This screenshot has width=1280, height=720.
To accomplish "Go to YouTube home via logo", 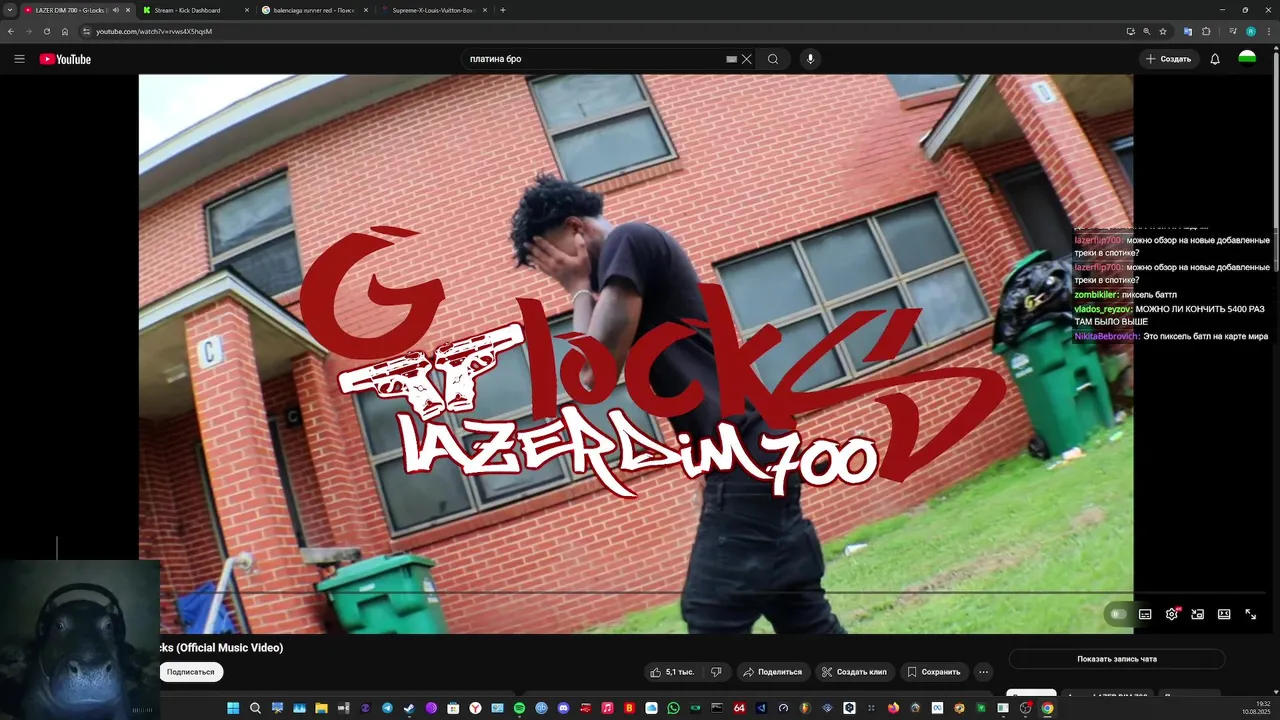I will point(65,59).
